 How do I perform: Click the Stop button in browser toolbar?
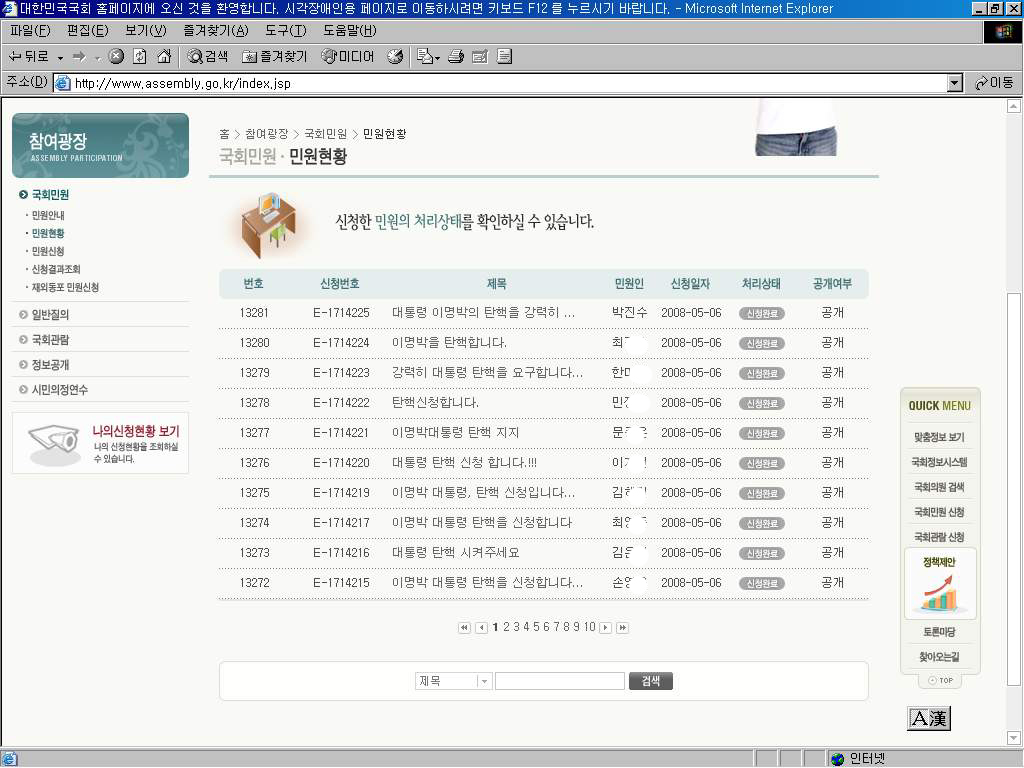coord(116,57)
